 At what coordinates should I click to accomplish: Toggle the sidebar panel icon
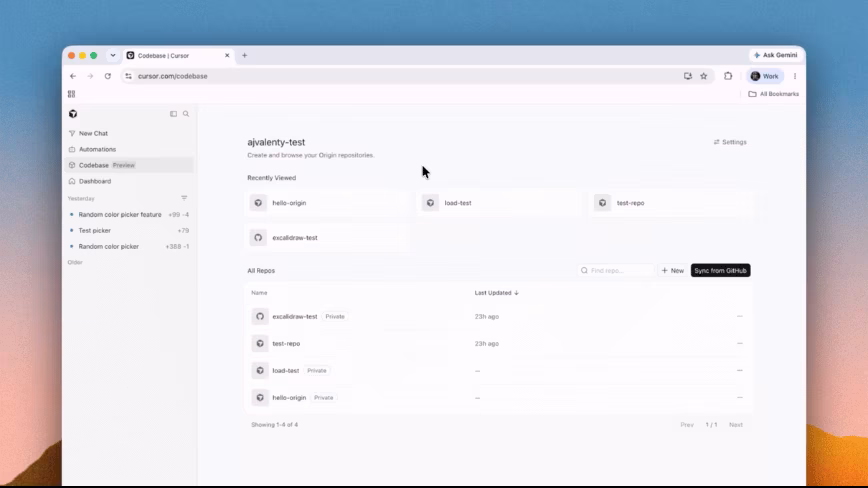coord(173,114)
